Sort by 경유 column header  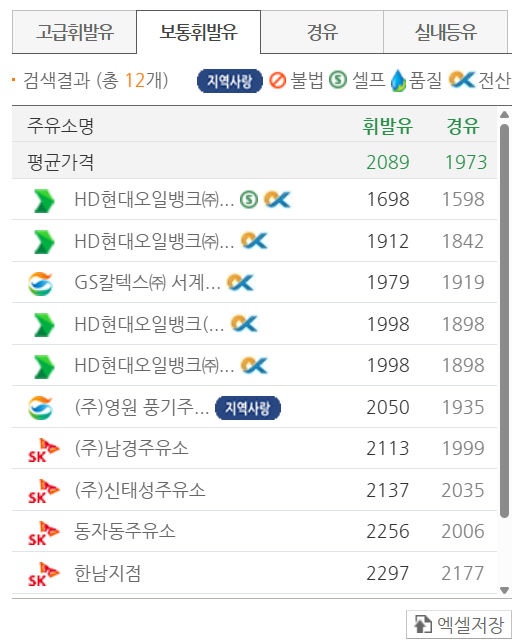[x=463, y=126]
